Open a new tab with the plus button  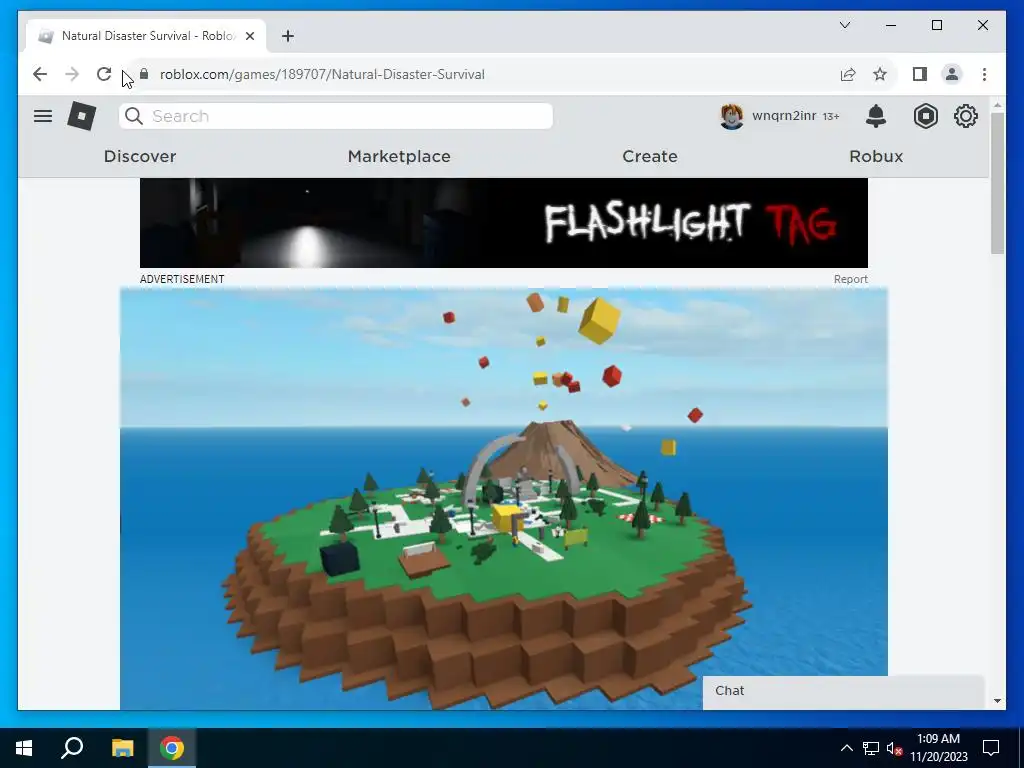[x=288, y=36]
